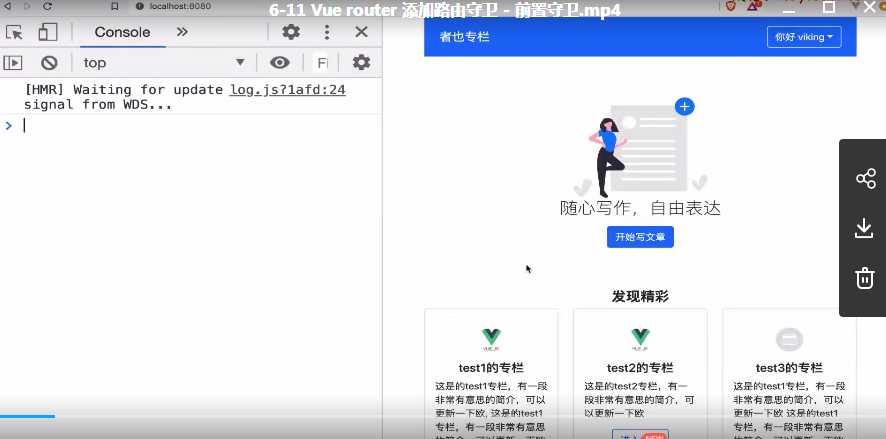This screenshot has height=439, width=886.
Task: Clear the console with the ban icon
Action: [x=48, y=63]
